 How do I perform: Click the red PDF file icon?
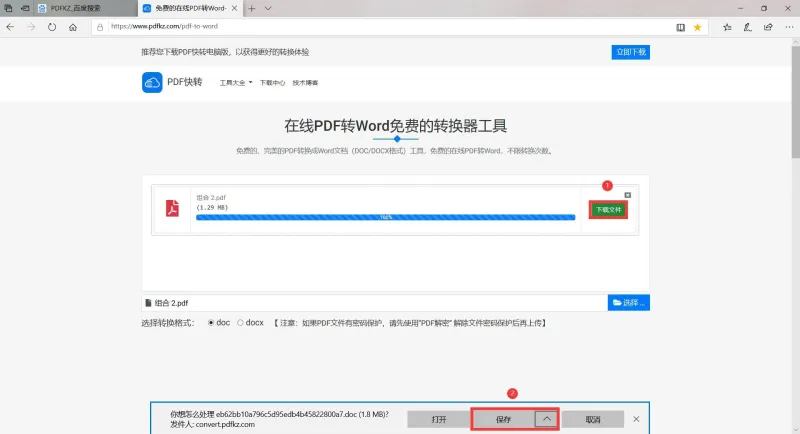pos(172,208)
